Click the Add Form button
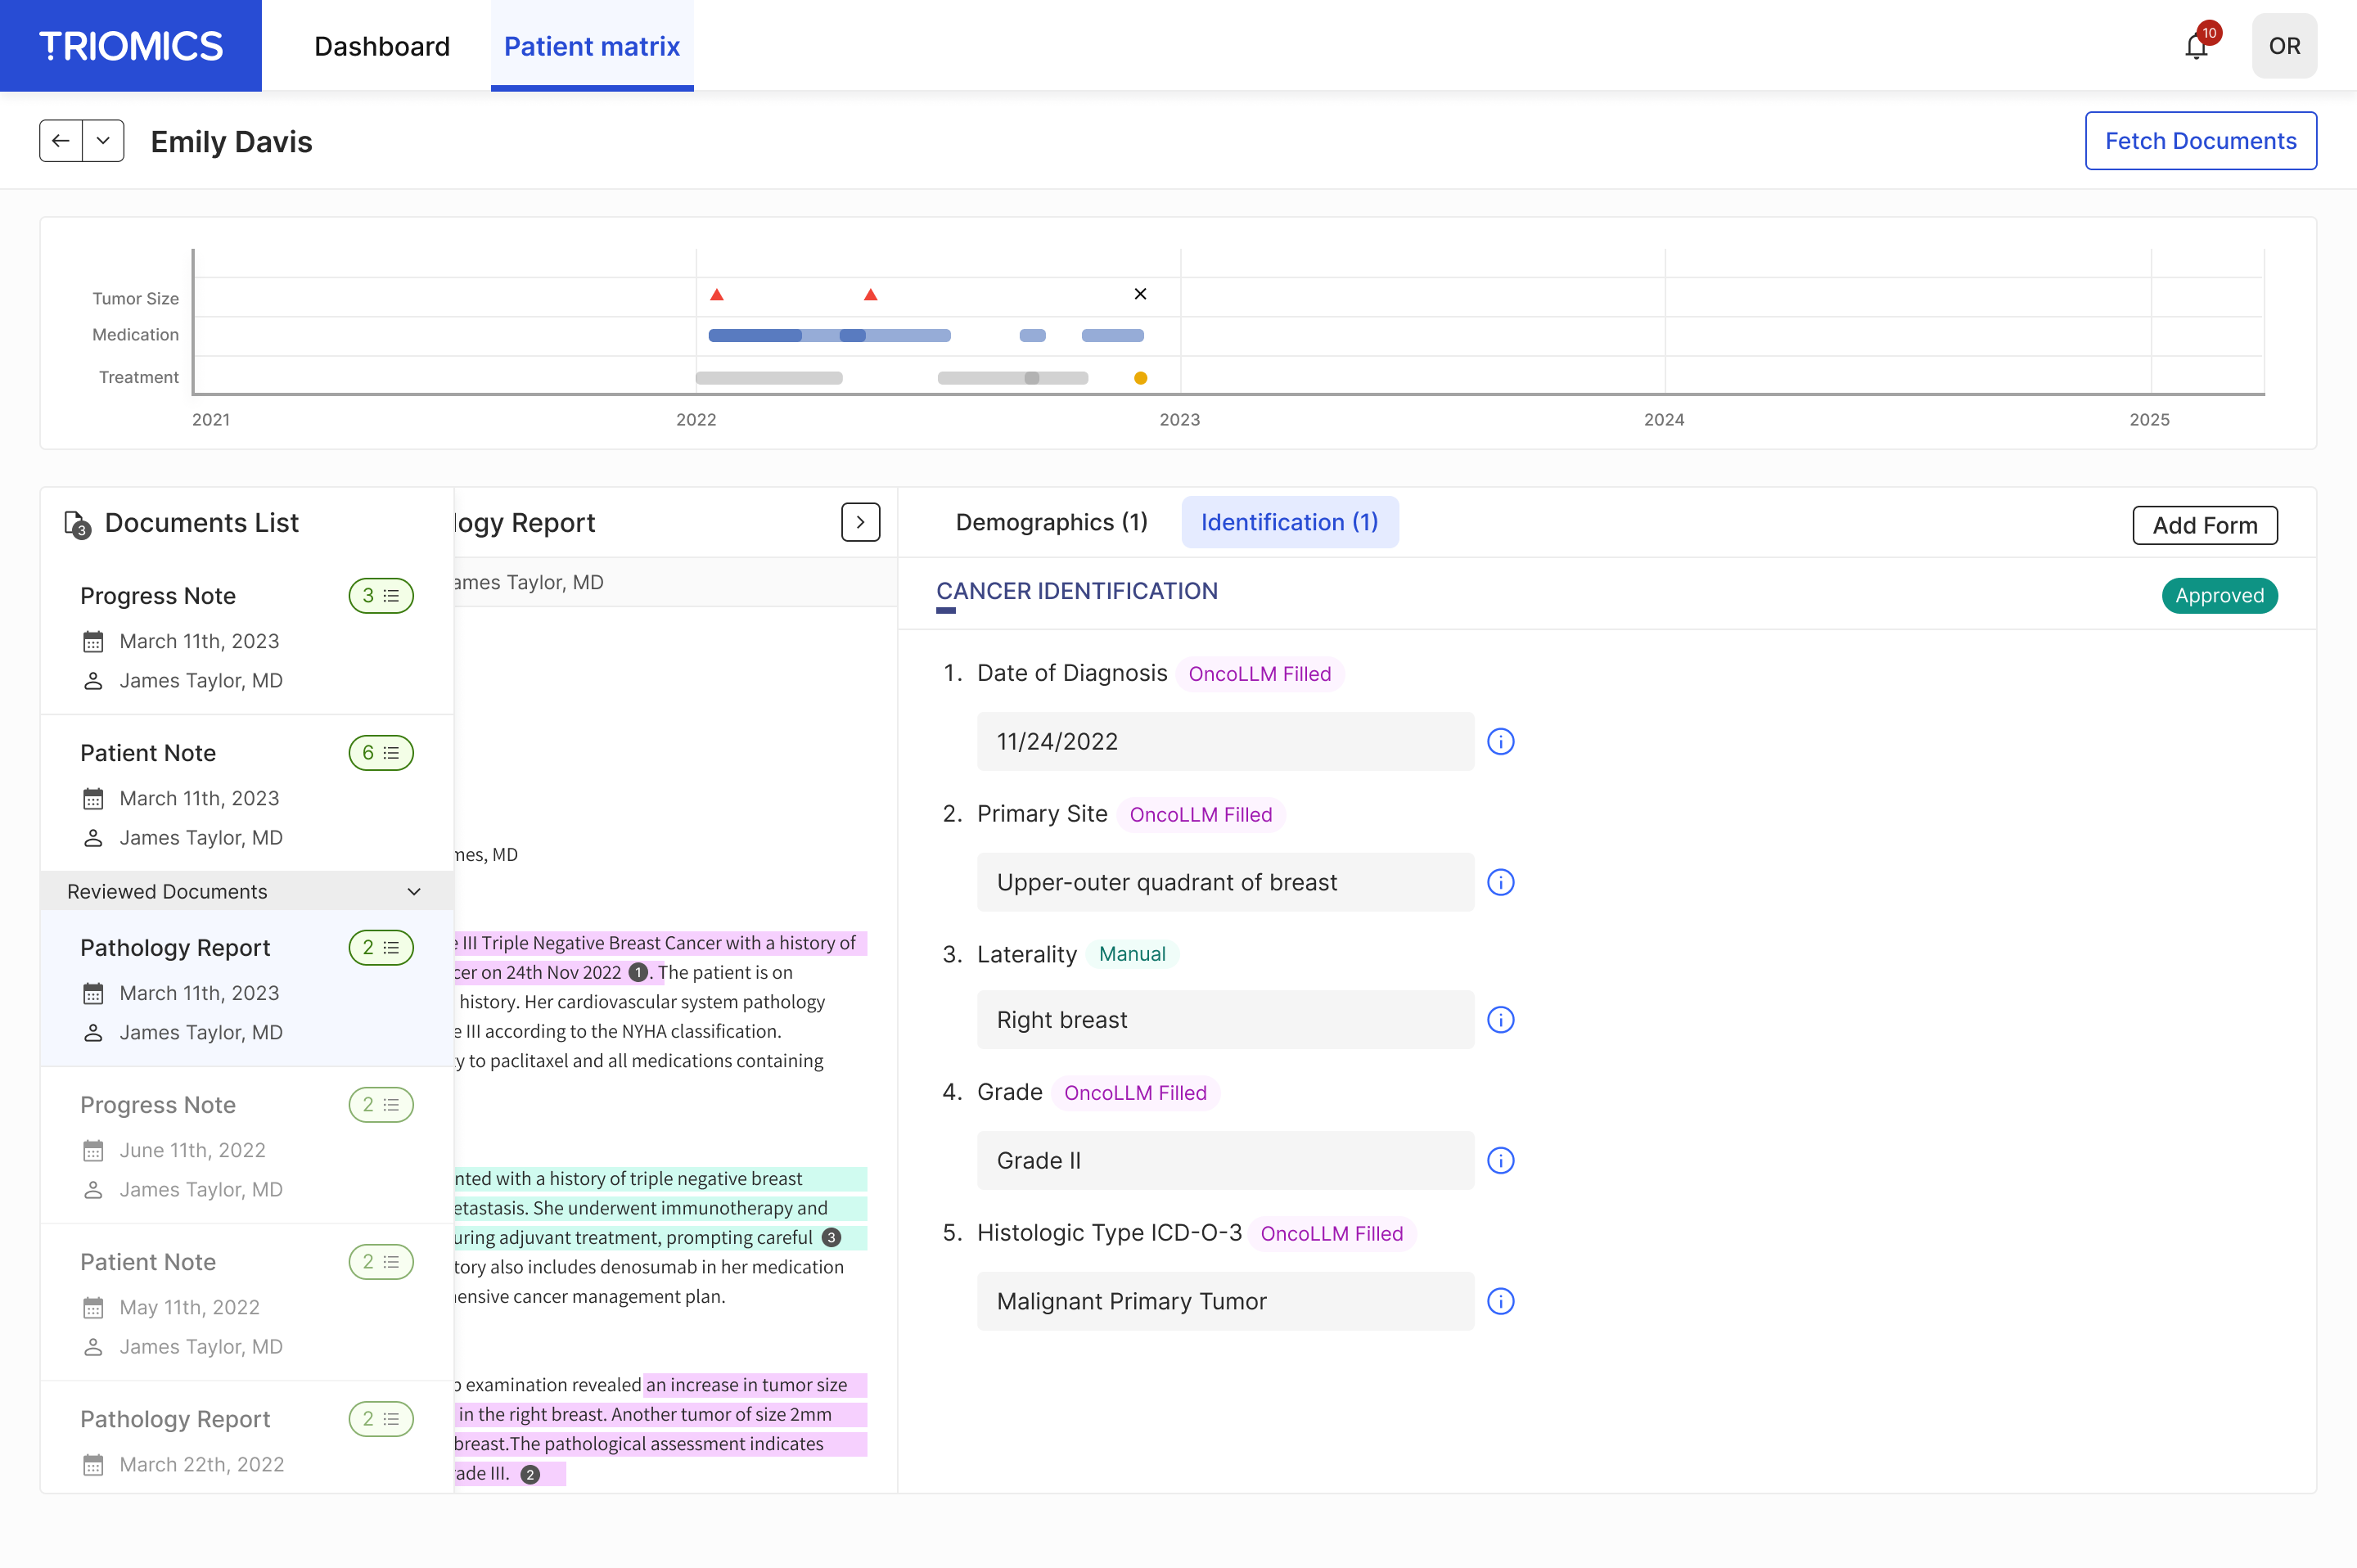The image size is (2357, 1568). pos(2205,525)
